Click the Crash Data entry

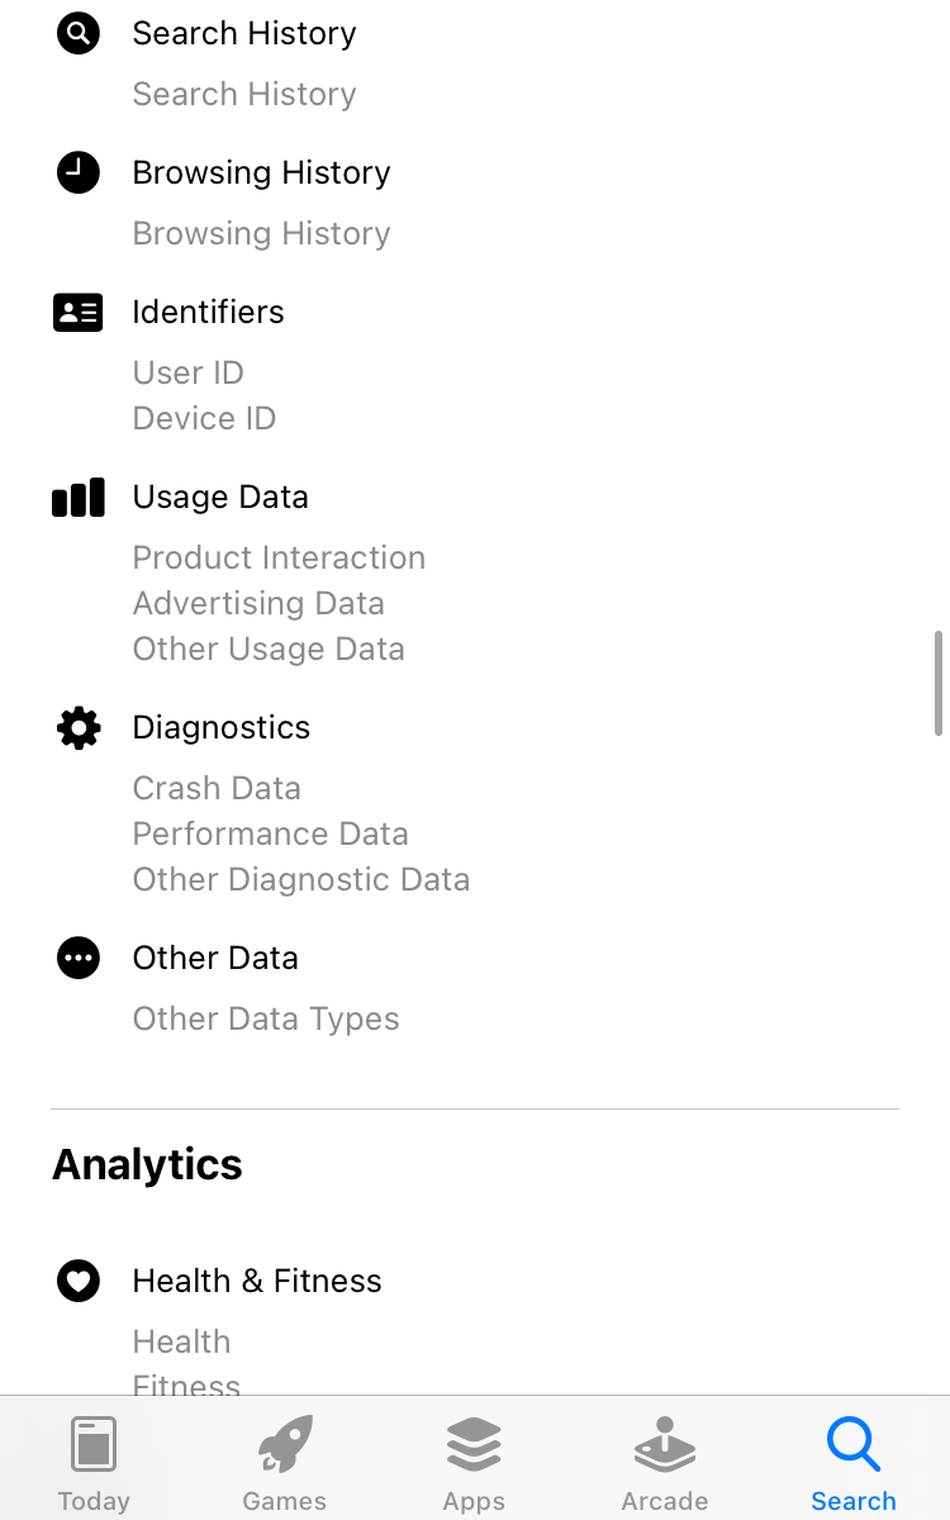216,788
